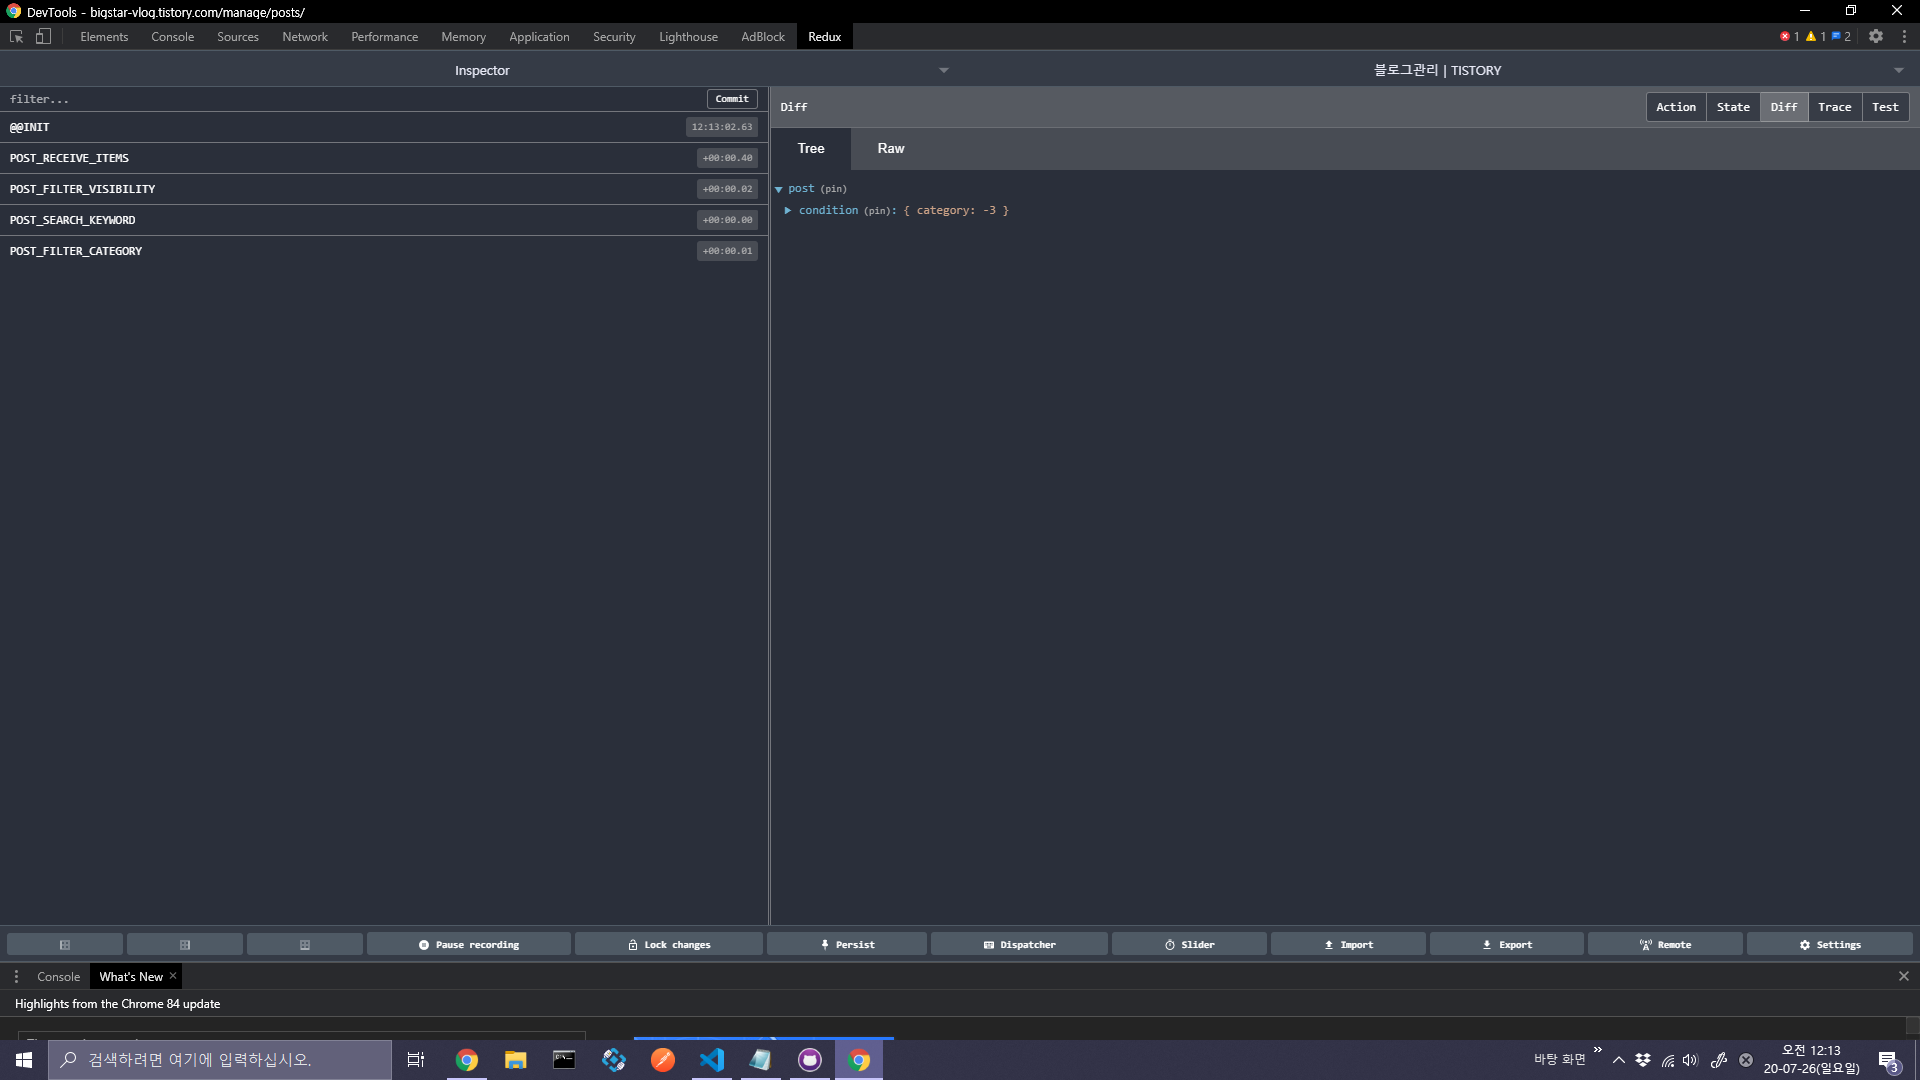Switch to the Raw diff tab
The width and height of the screenshot is (1920, 1080).
(x=890, y=148)
